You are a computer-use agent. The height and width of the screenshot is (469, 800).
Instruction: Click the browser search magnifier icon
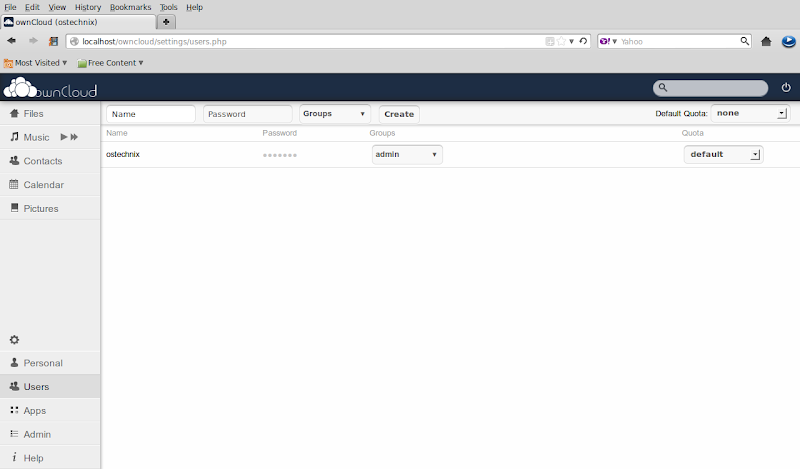pyautogui.click(x=744, y=41)
